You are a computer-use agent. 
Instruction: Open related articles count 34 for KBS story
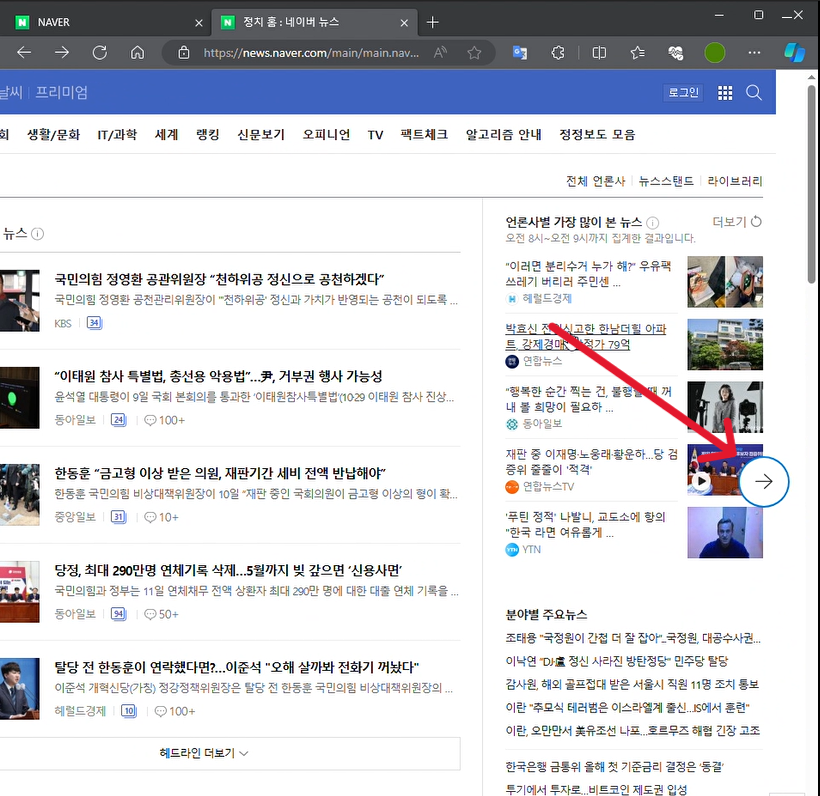pos(94,323)
